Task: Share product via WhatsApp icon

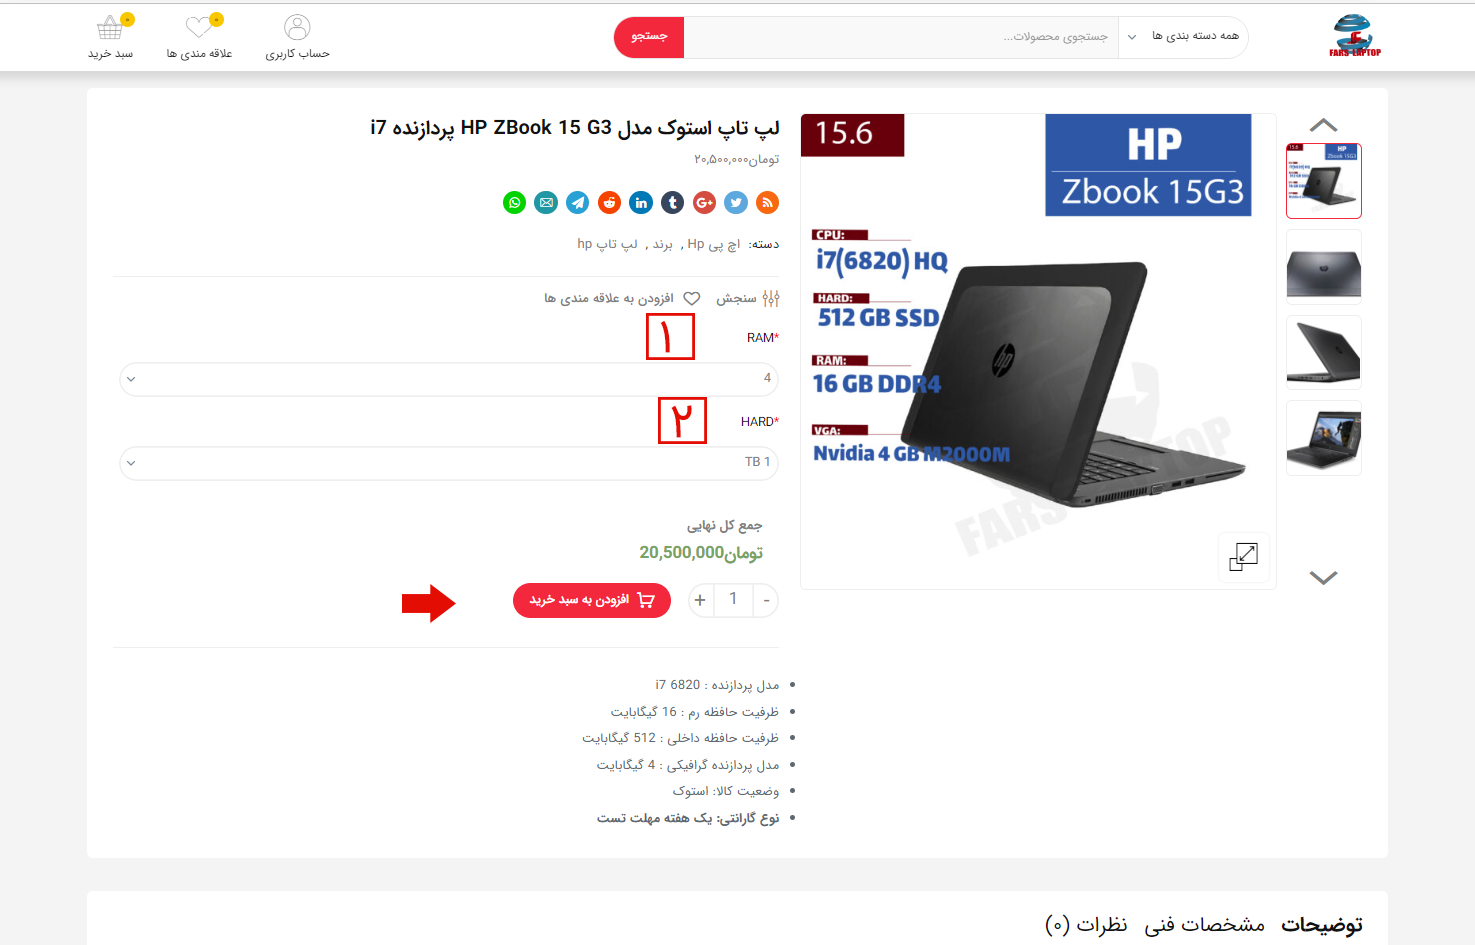Action: tap(514, 203)
